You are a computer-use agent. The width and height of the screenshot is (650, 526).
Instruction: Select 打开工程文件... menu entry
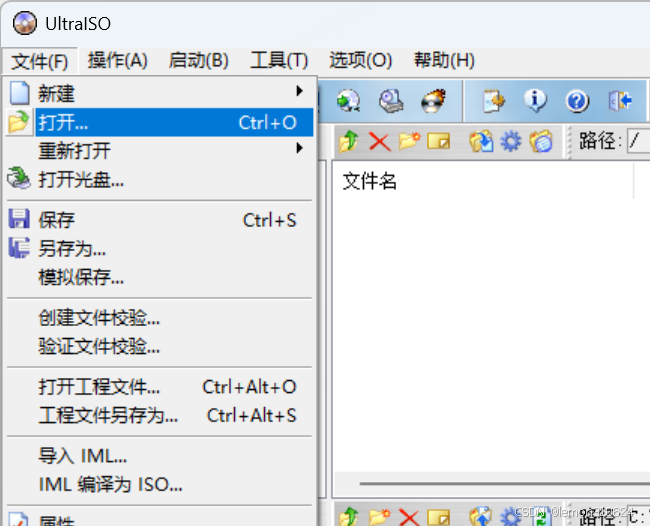[160, 387]
